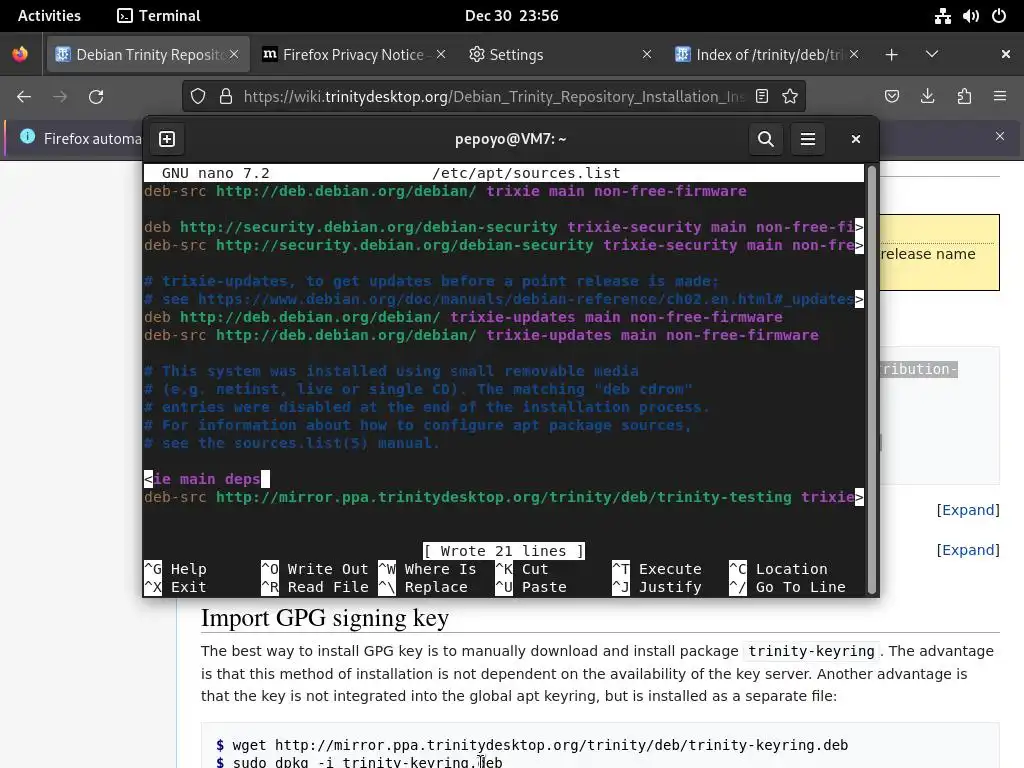The height and width of the screenshot is (768, 1024).
Task: Click the 'ie main deps' line in nano
Action: tap(206, 479)
